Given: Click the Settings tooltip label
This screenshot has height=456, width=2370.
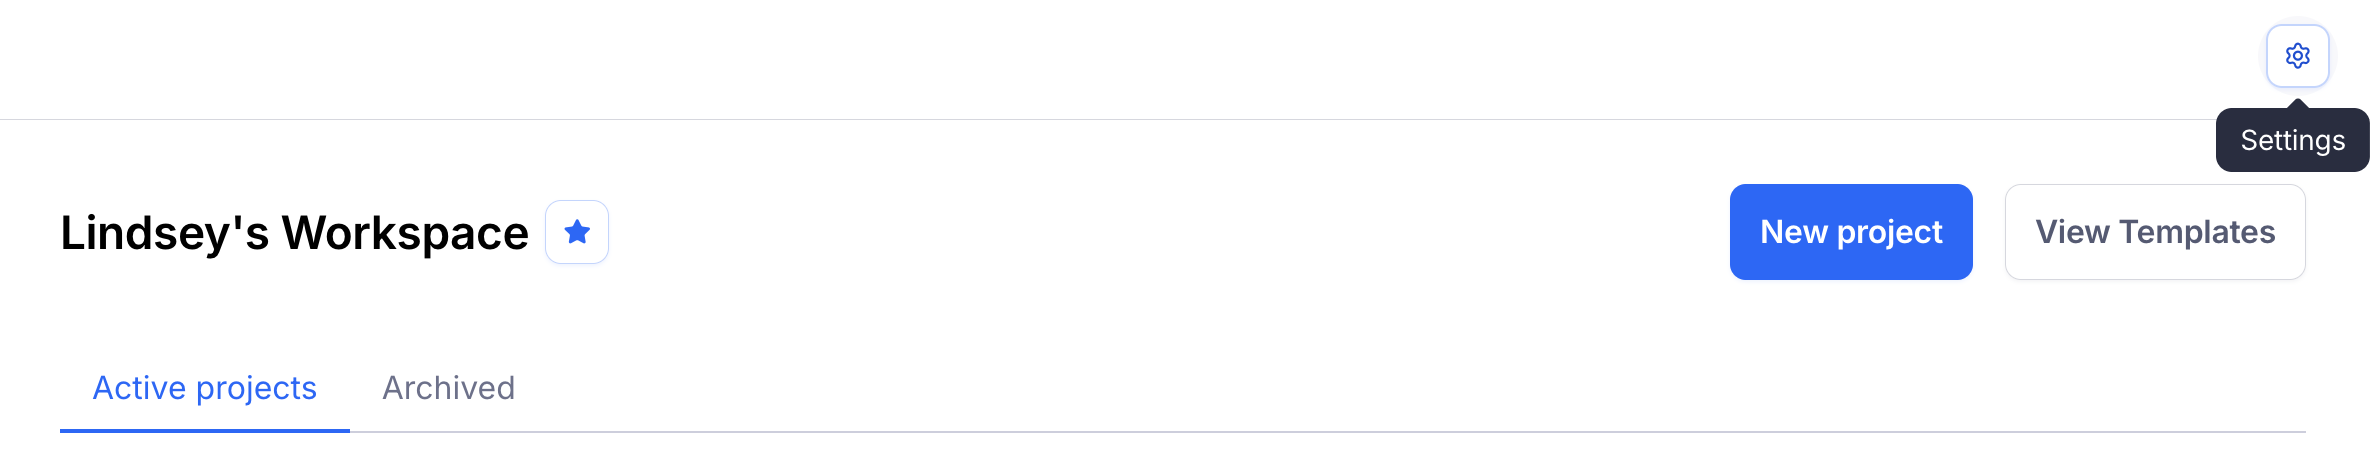Looking at the screenshot, I should pos(2292,141).
